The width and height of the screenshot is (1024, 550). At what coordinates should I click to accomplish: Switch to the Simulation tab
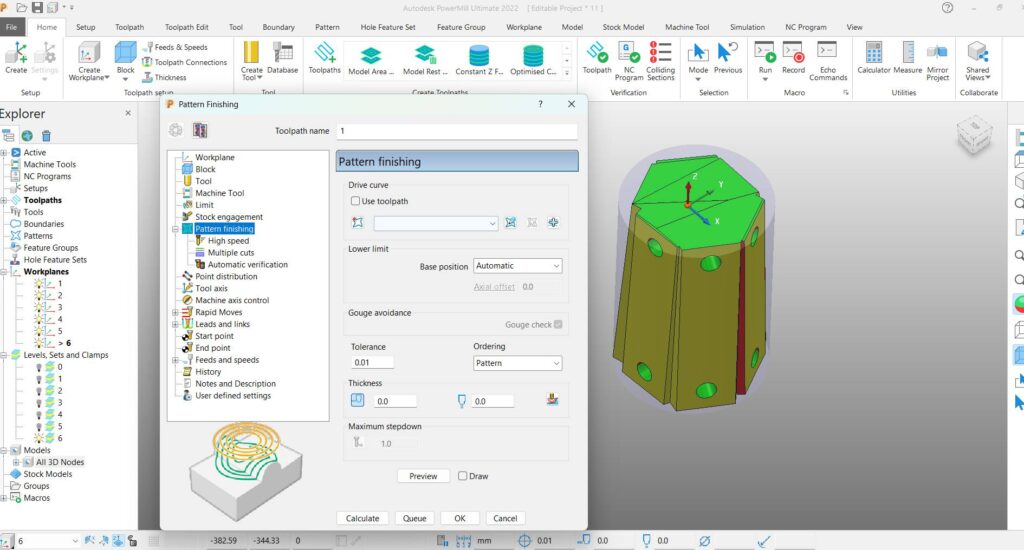pos(747,27)
